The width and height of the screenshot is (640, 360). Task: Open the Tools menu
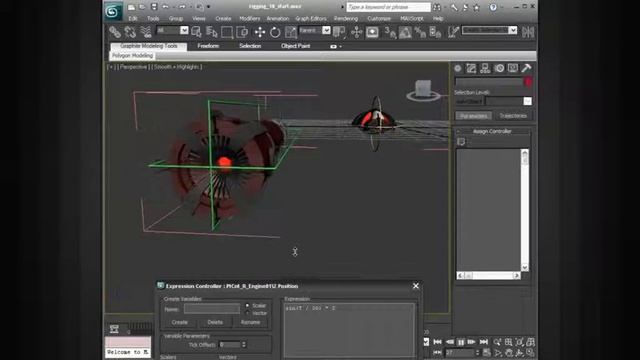tap(153, 18)
